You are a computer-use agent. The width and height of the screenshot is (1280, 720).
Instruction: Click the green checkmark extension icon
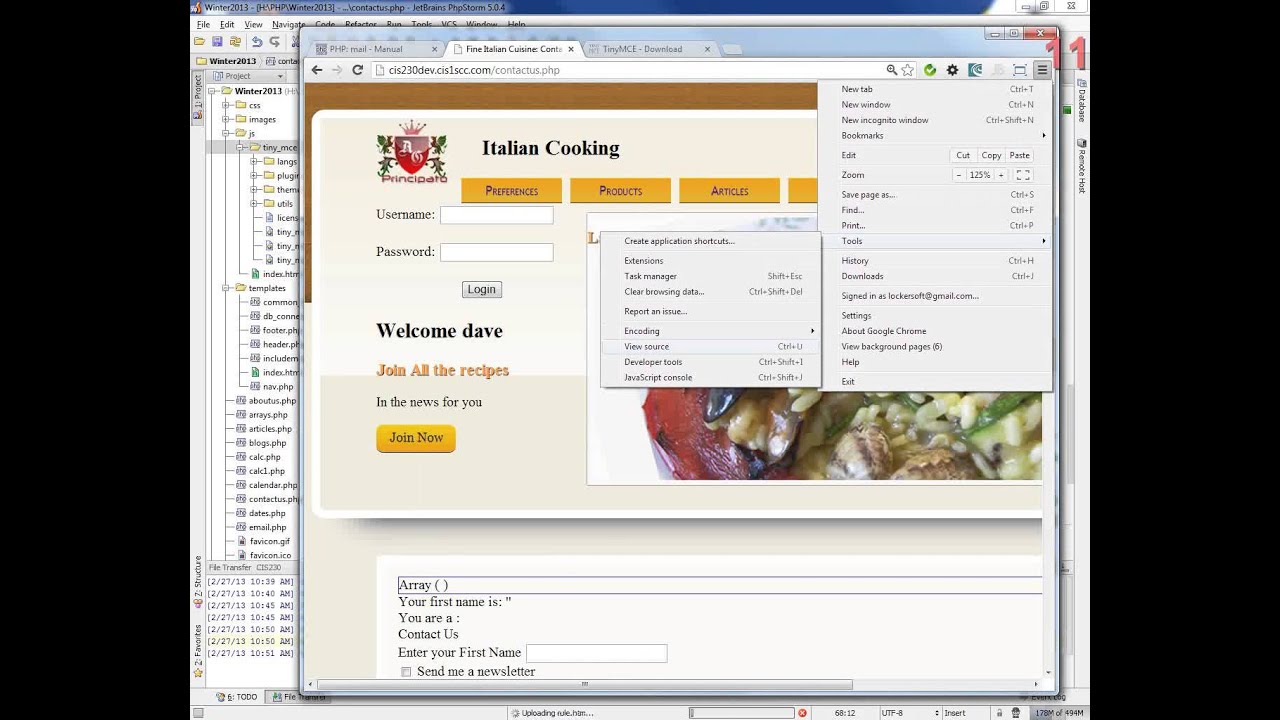tap(930, 70)
